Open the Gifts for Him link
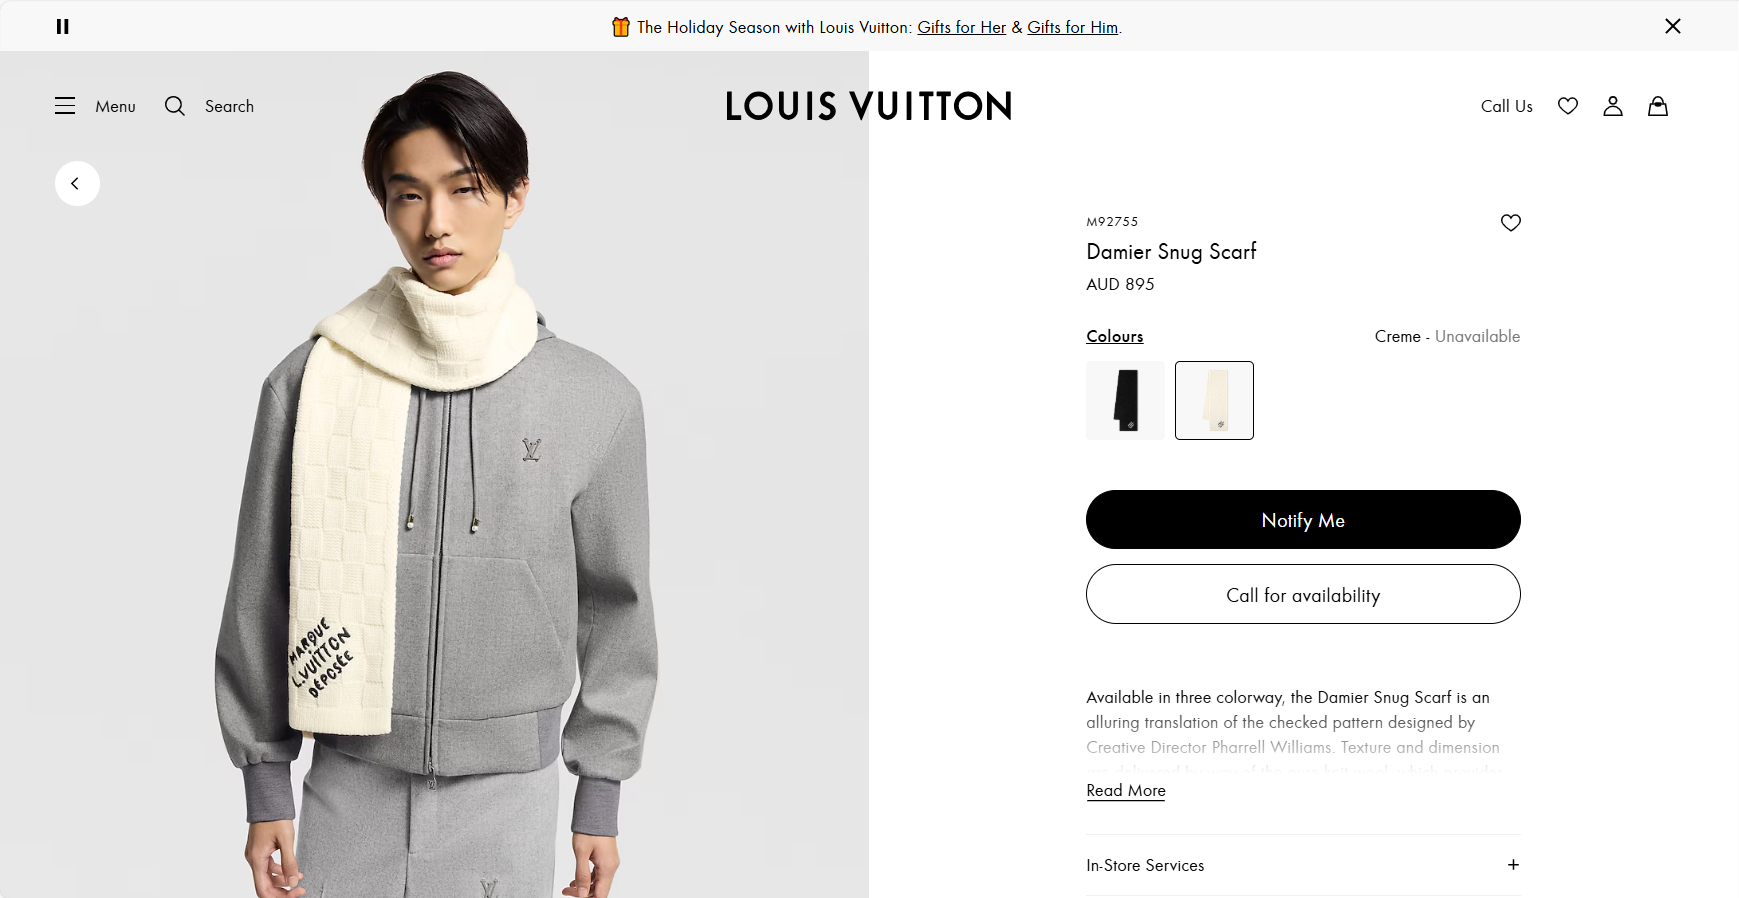 tap(1072, 28)
